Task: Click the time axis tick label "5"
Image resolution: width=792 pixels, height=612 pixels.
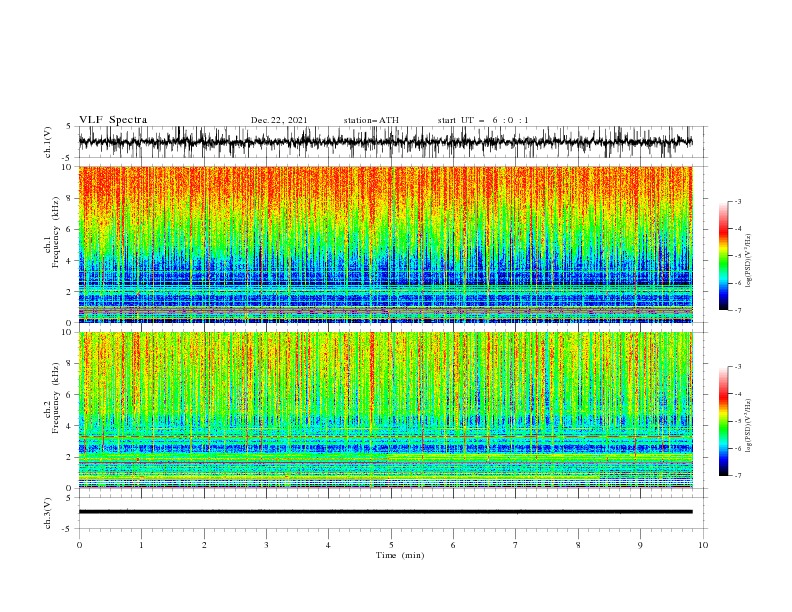Action: 391,545
